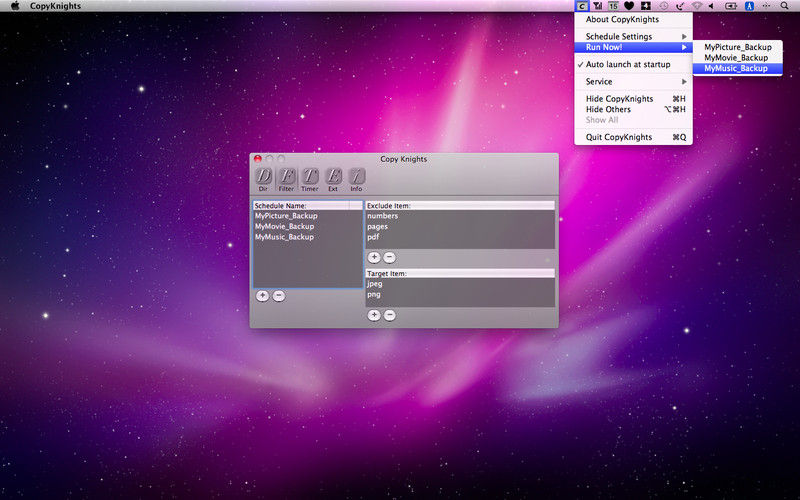800x500 pixels.
Task: Click the CopyKnights 'C' menu bar icon
Action: [x=582, y=6]
